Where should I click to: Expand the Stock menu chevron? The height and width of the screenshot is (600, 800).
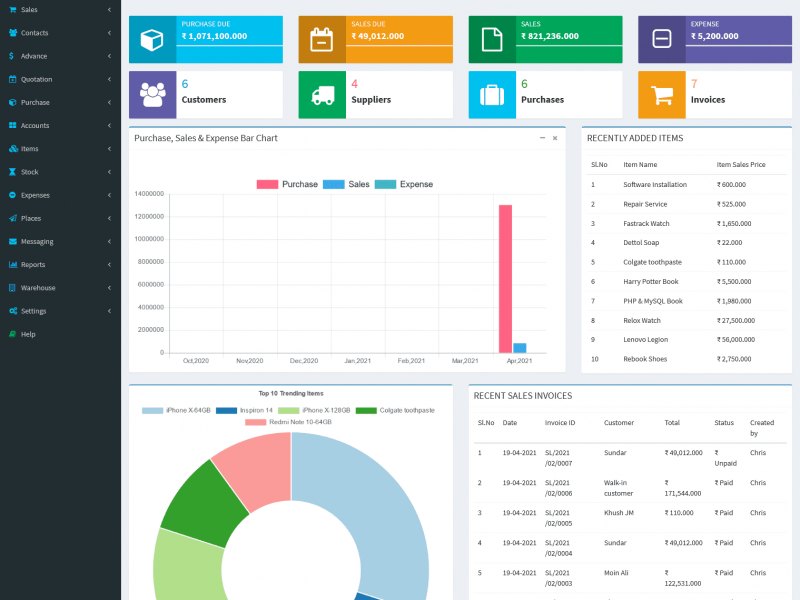click(109, 172)
